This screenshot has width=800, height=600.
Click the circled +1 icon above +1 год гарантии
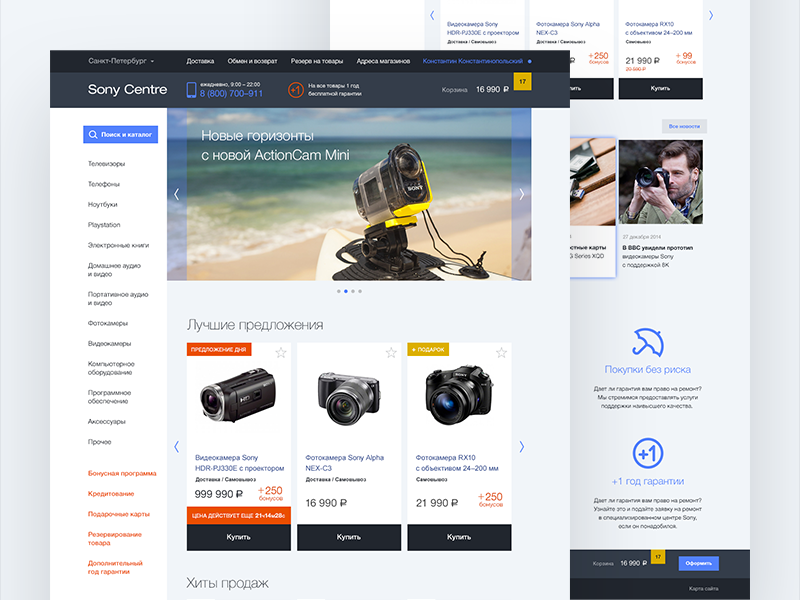pyautogui.click(x=647, y=453)
